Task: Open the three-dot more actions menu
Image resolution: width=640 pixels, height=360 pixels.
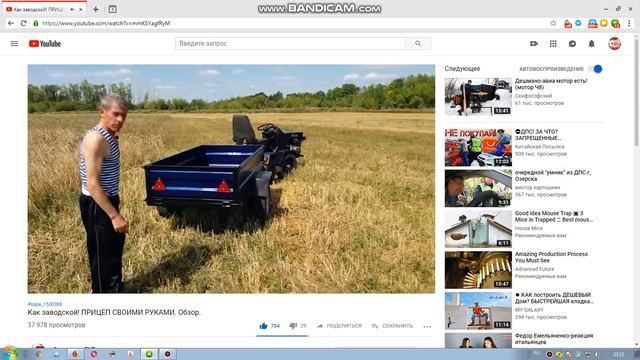Action: pos(427,326)
